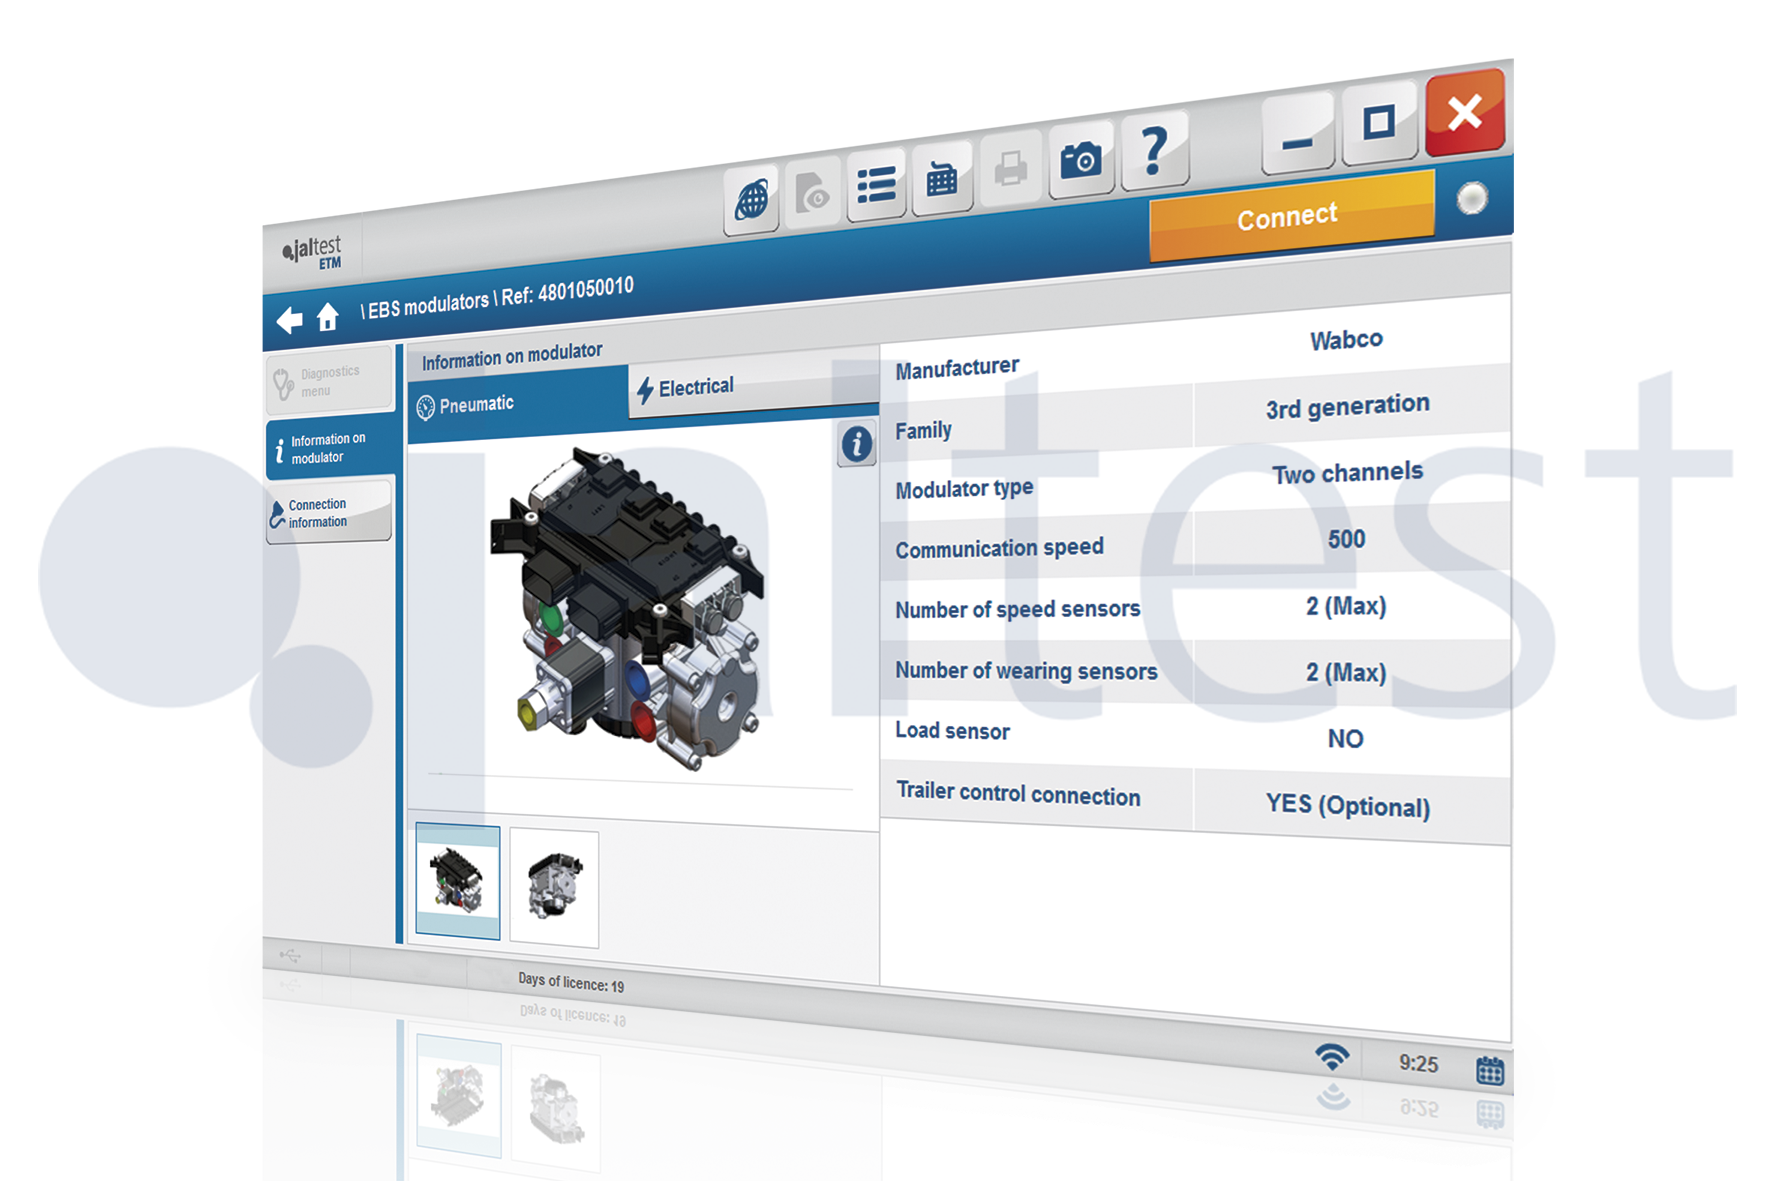This screenshot has height=1181, width=1772.
Task: Choose the second modulator thumbnail image
Action: (x=554, y=887)
